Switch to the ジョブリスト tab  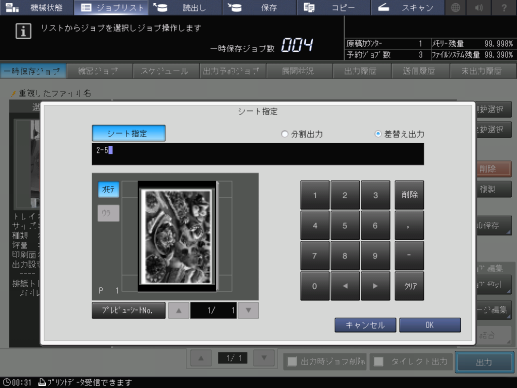(111, 7)
